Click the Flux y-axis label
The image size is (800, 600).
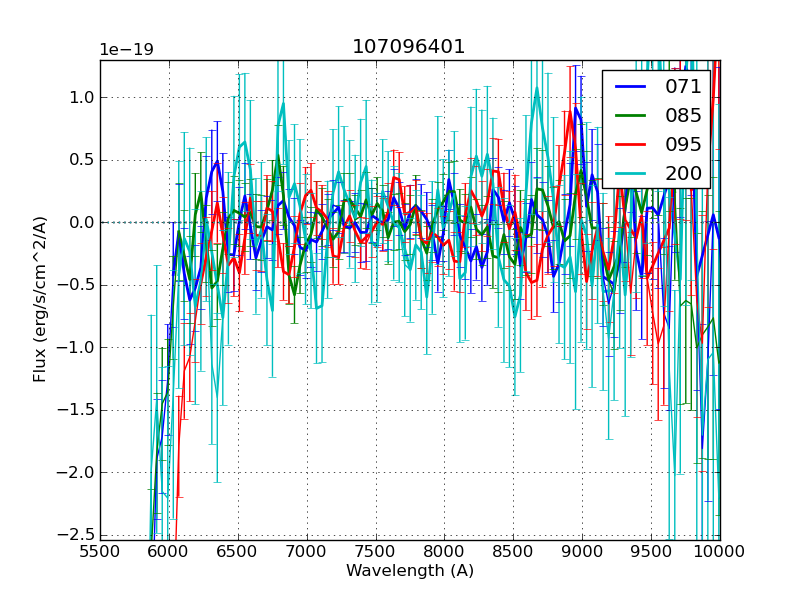[40, 299]
